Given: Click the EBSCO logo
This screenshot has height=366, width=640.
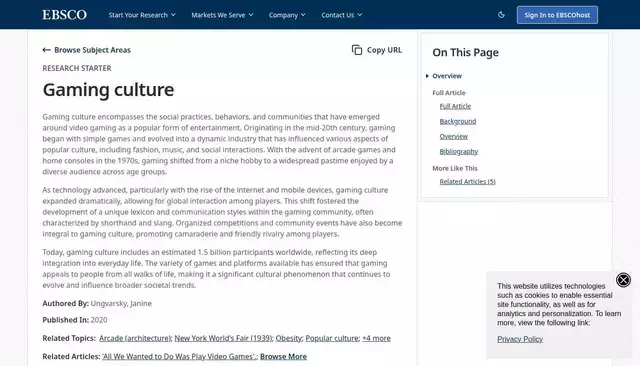Looking at the screenshot, I should pyautogui.click(x=64, y=15).
